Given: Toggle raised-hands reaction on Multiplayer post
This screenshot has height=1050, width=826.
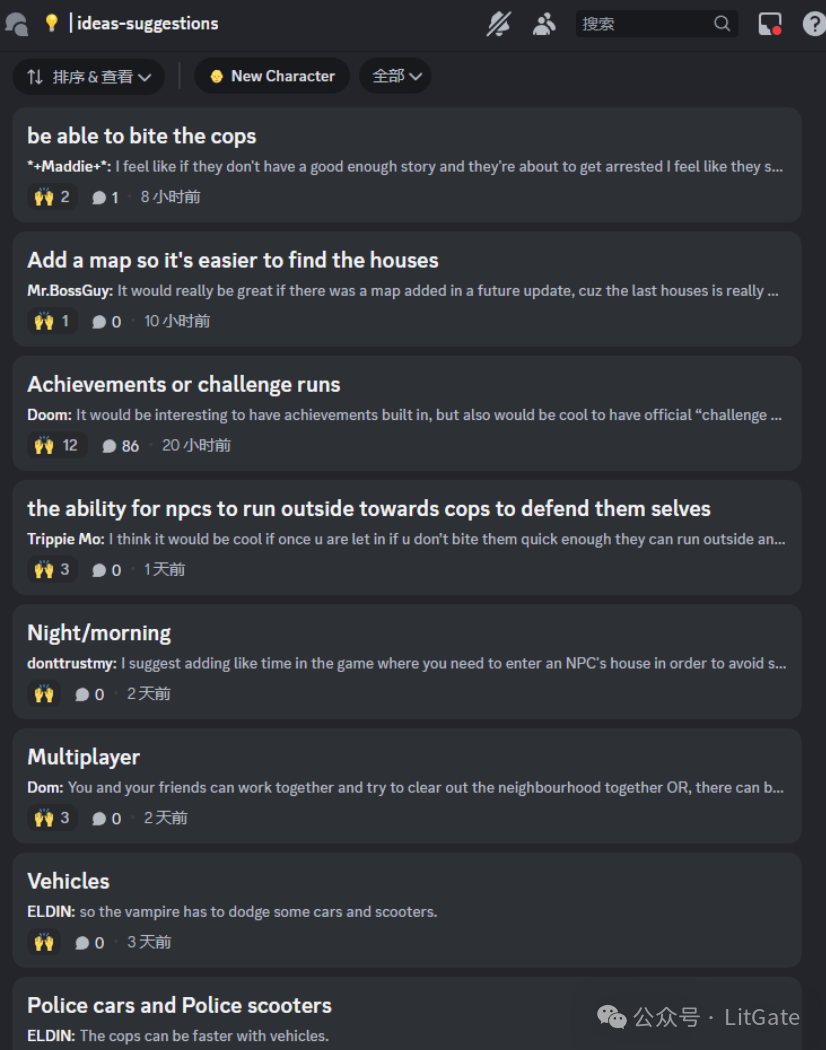Looking at the screenshot, I should pos(52,818).
